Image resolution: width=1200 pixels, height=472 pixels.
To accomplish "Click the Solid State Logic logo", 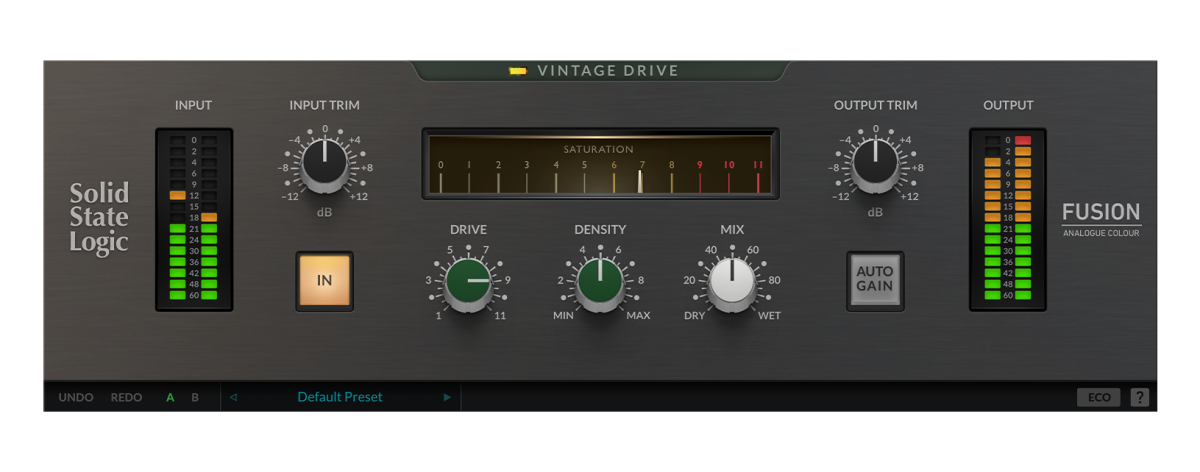I will [98, 218].
